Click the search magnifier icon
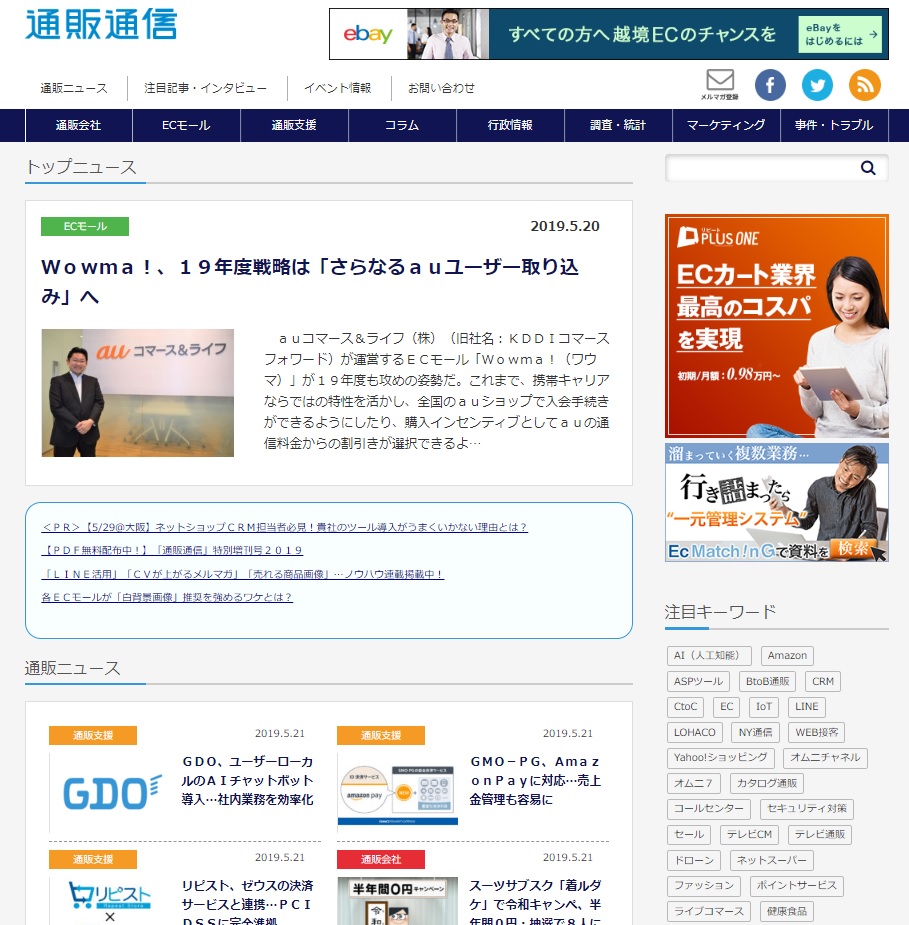The width and height of the screenshot is (909, 925). [868, 168]
